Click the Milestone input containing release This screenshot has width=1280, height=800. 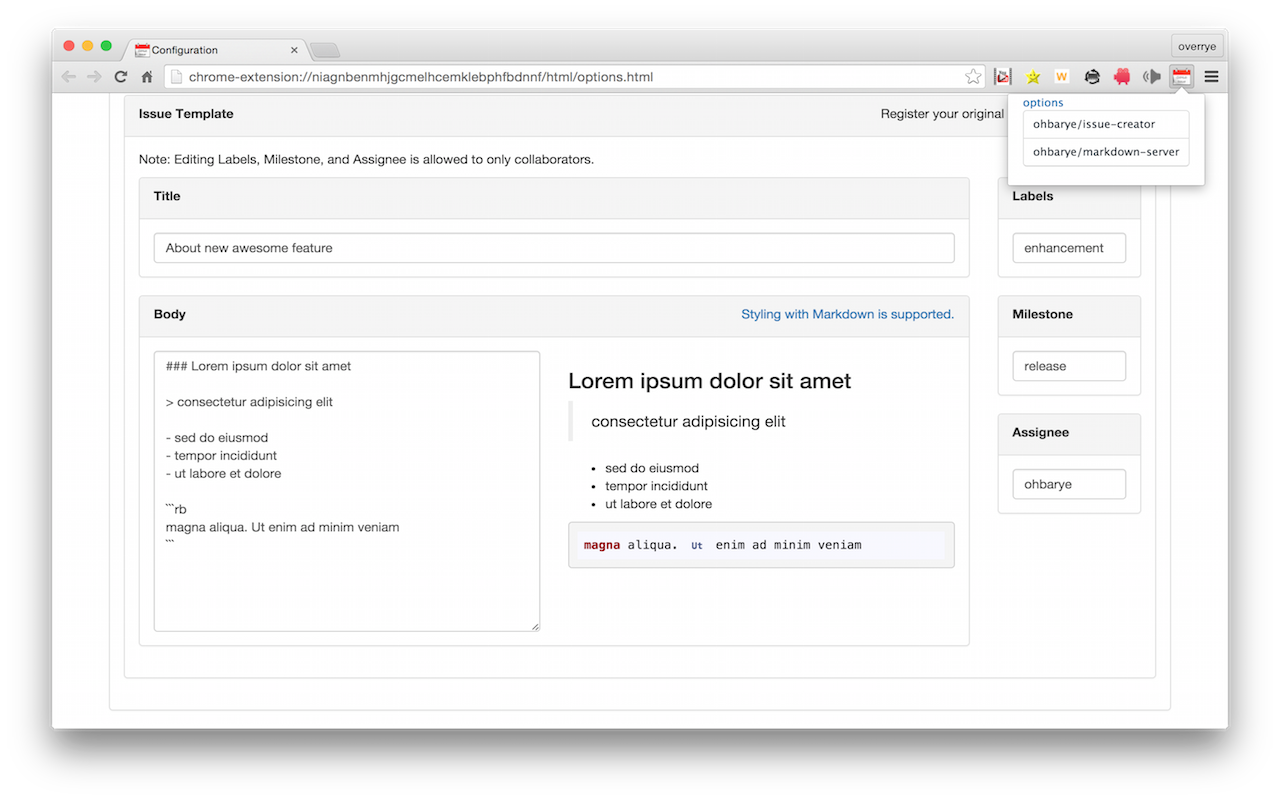pyautogui.click(x=1069, y=366)
